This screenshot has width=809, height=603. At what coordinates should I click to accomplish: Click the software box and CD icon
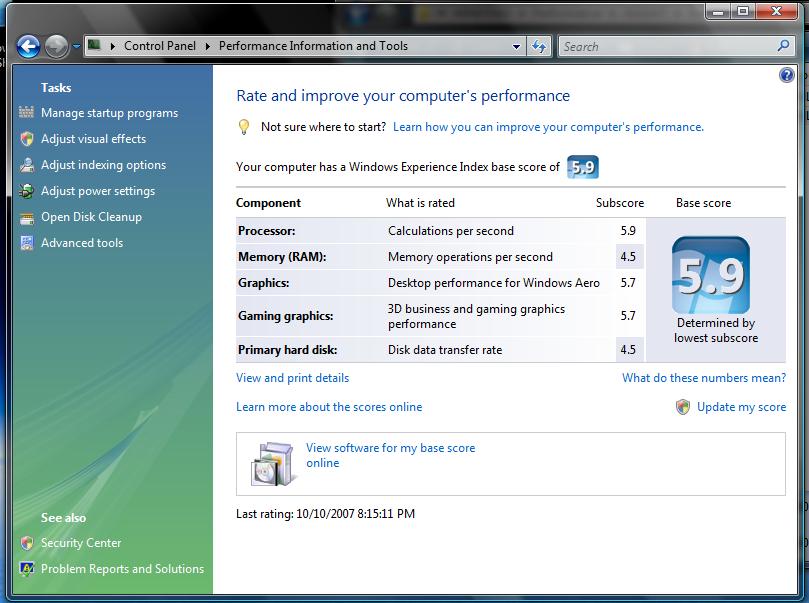274,464
